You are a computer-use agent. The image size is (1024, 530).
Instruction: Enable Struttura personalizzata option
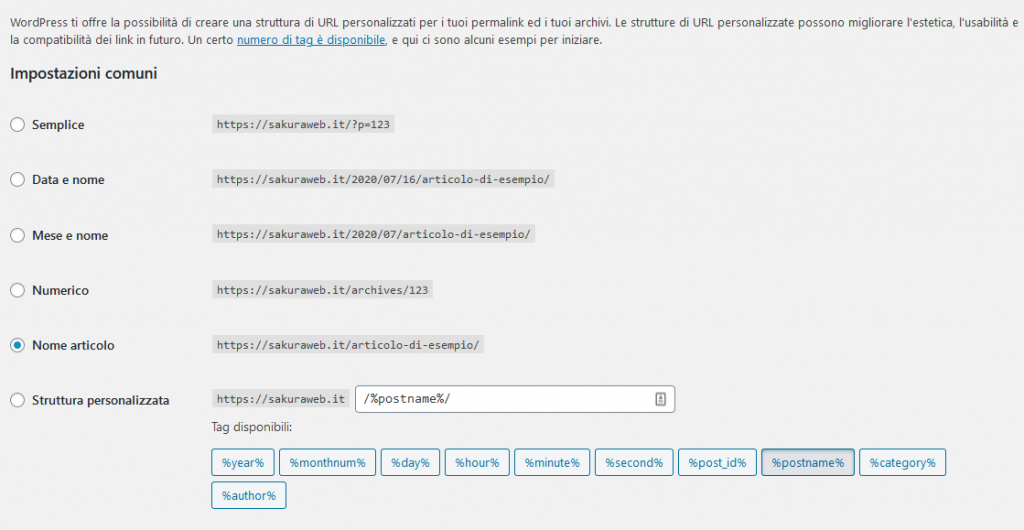(18, 400)
